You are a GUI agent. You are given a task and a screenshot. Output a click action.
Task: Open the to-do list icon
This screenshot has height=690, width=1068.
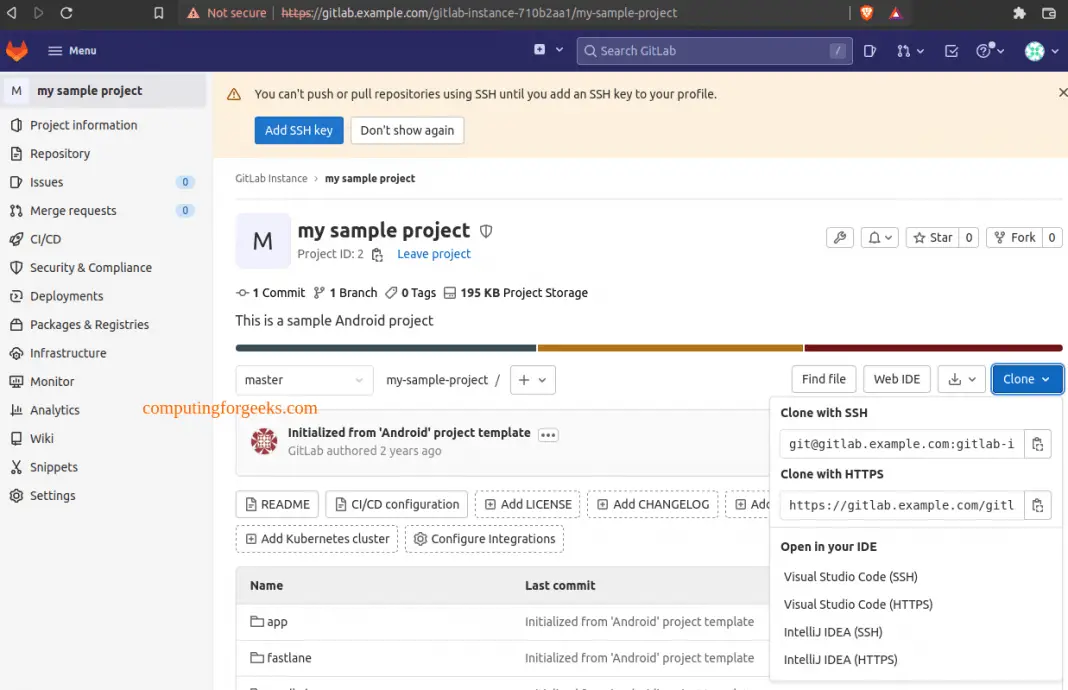(951, 51)
